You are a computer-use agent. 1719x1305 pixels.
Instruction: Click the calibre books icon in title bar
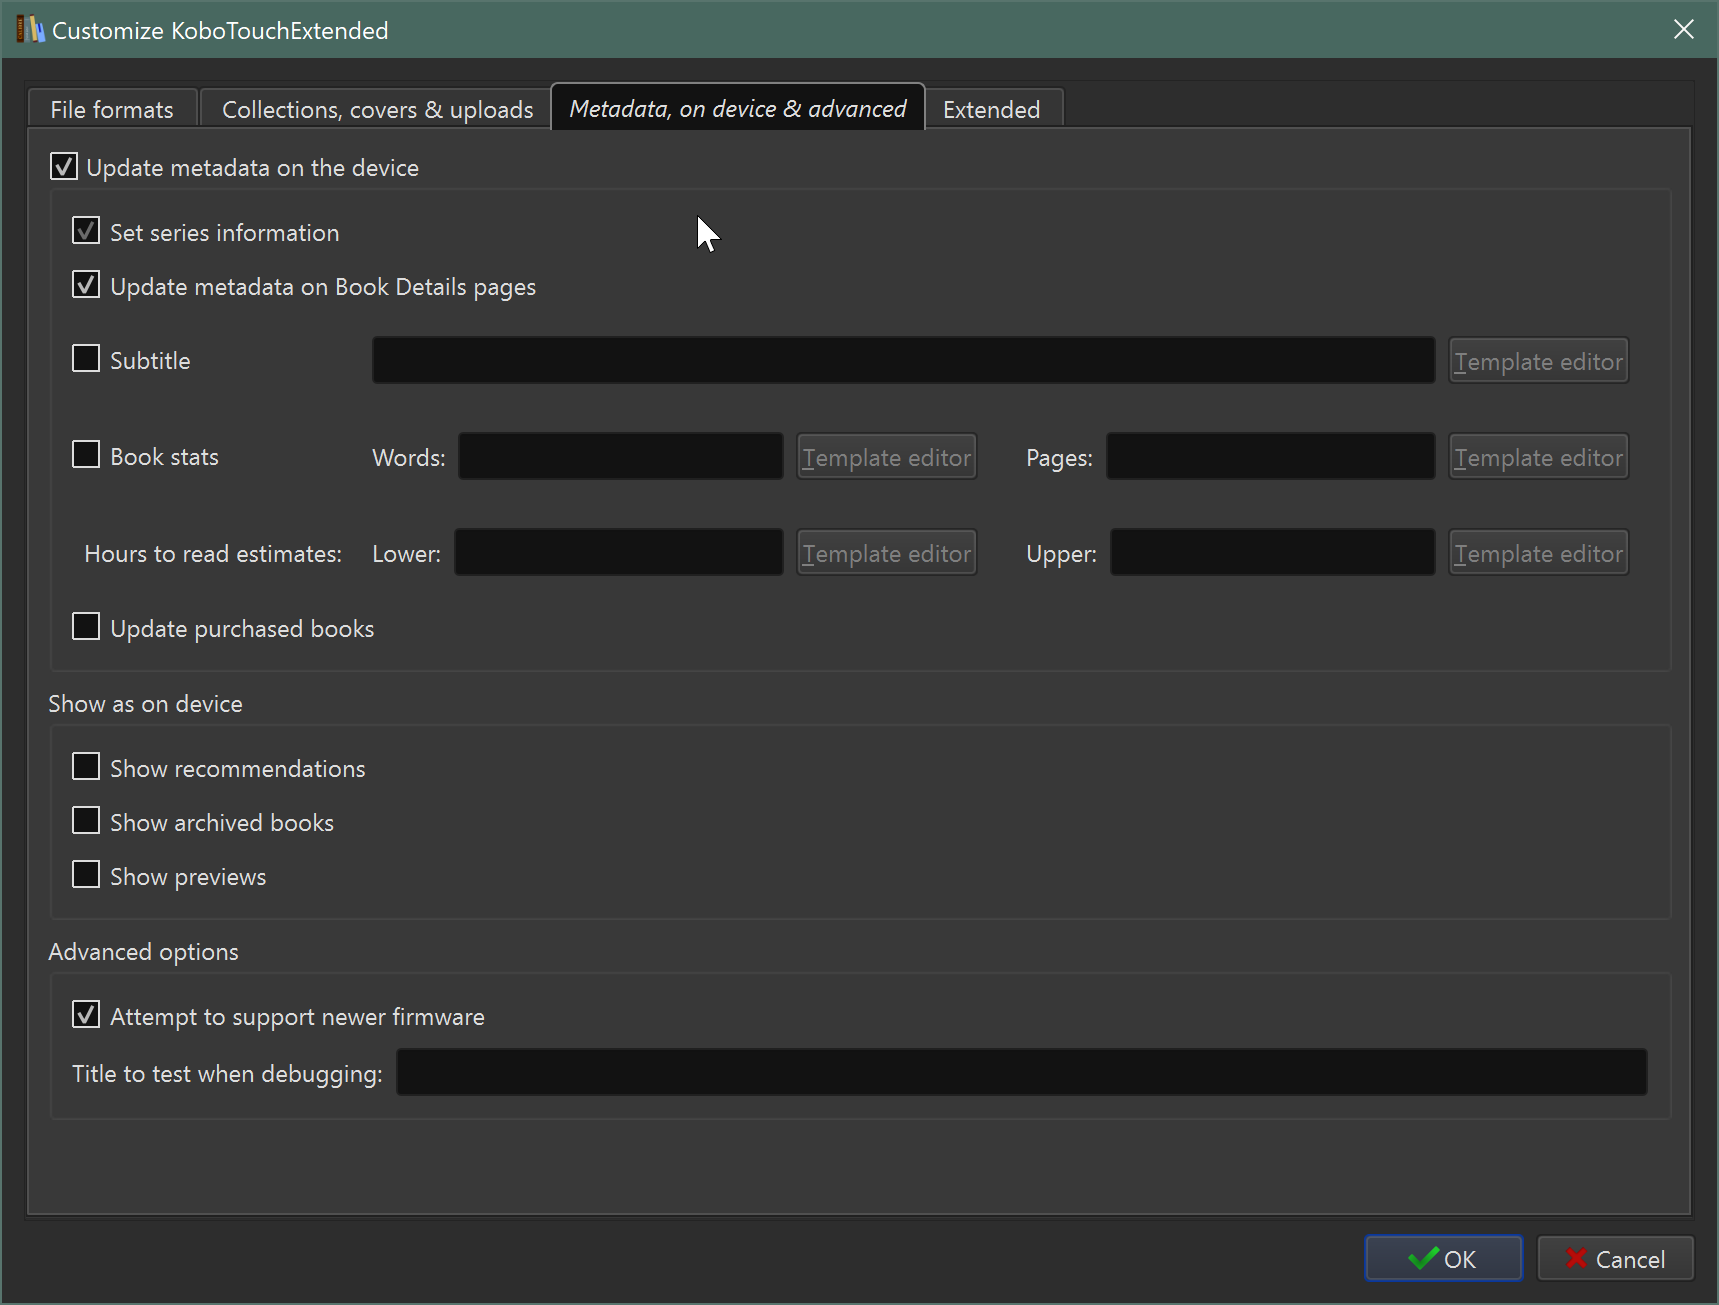(x=30, y=30)
